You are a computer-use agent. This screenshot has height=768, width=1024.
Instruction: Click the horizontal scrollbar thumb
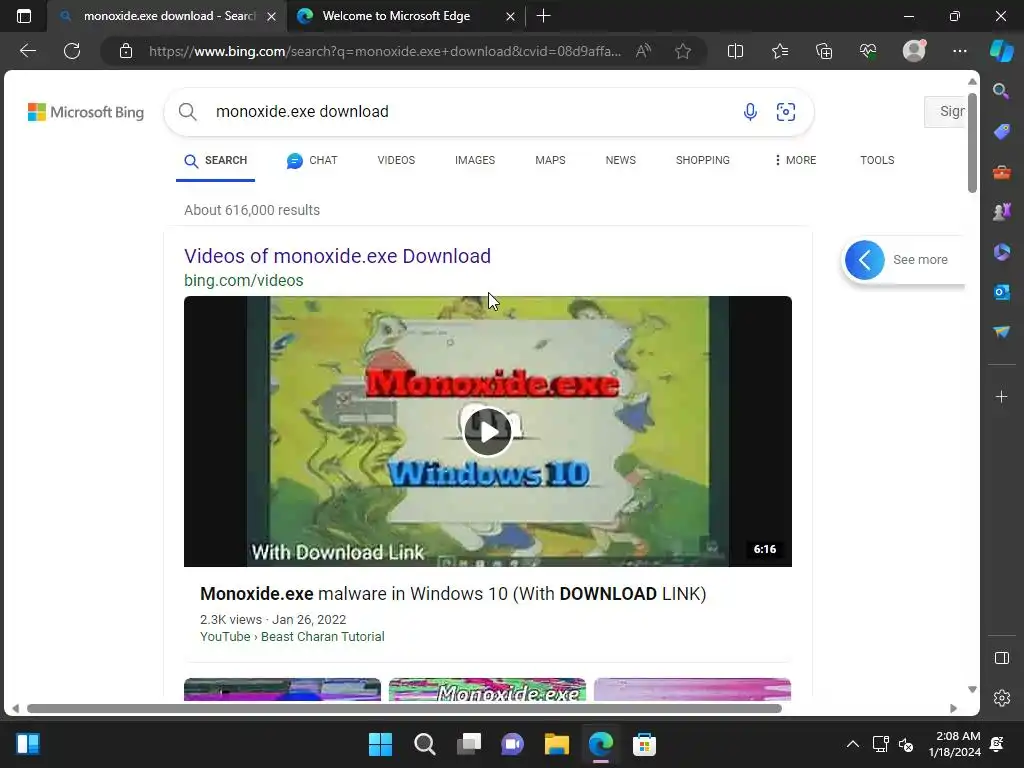pos(404,709)
